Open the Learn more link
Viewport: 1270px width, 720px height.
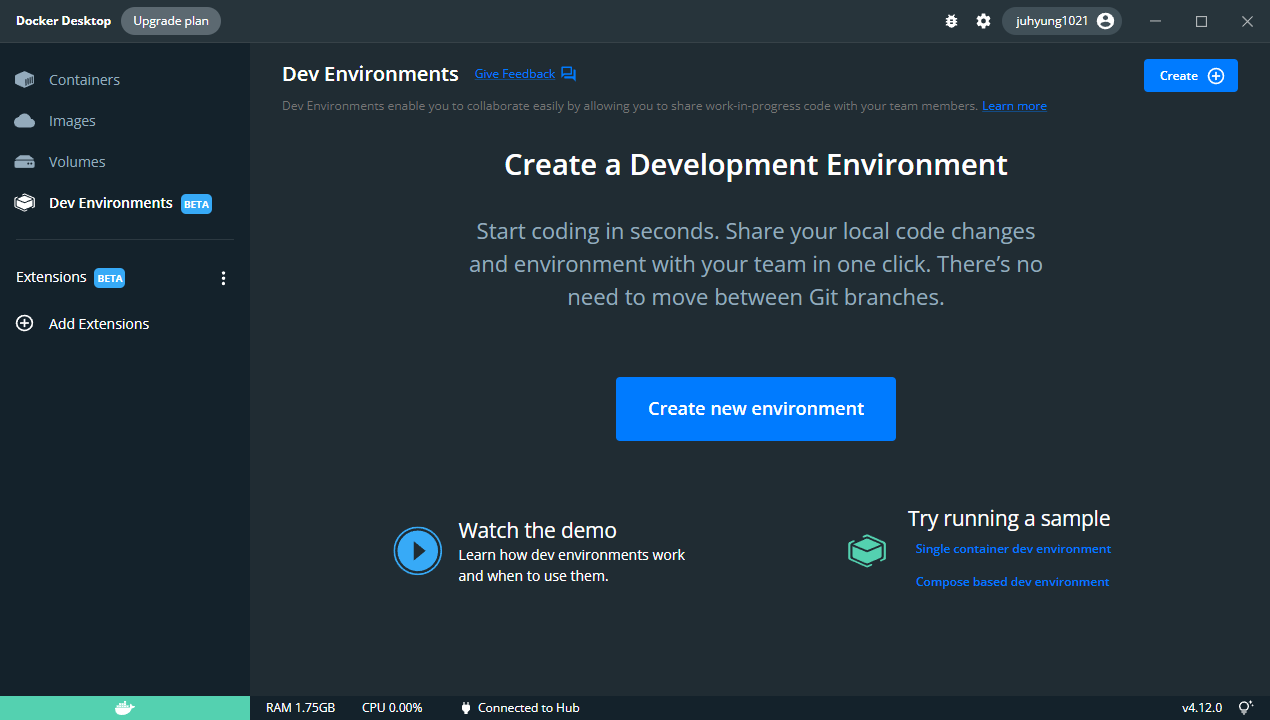click(x=1014, y=106)
